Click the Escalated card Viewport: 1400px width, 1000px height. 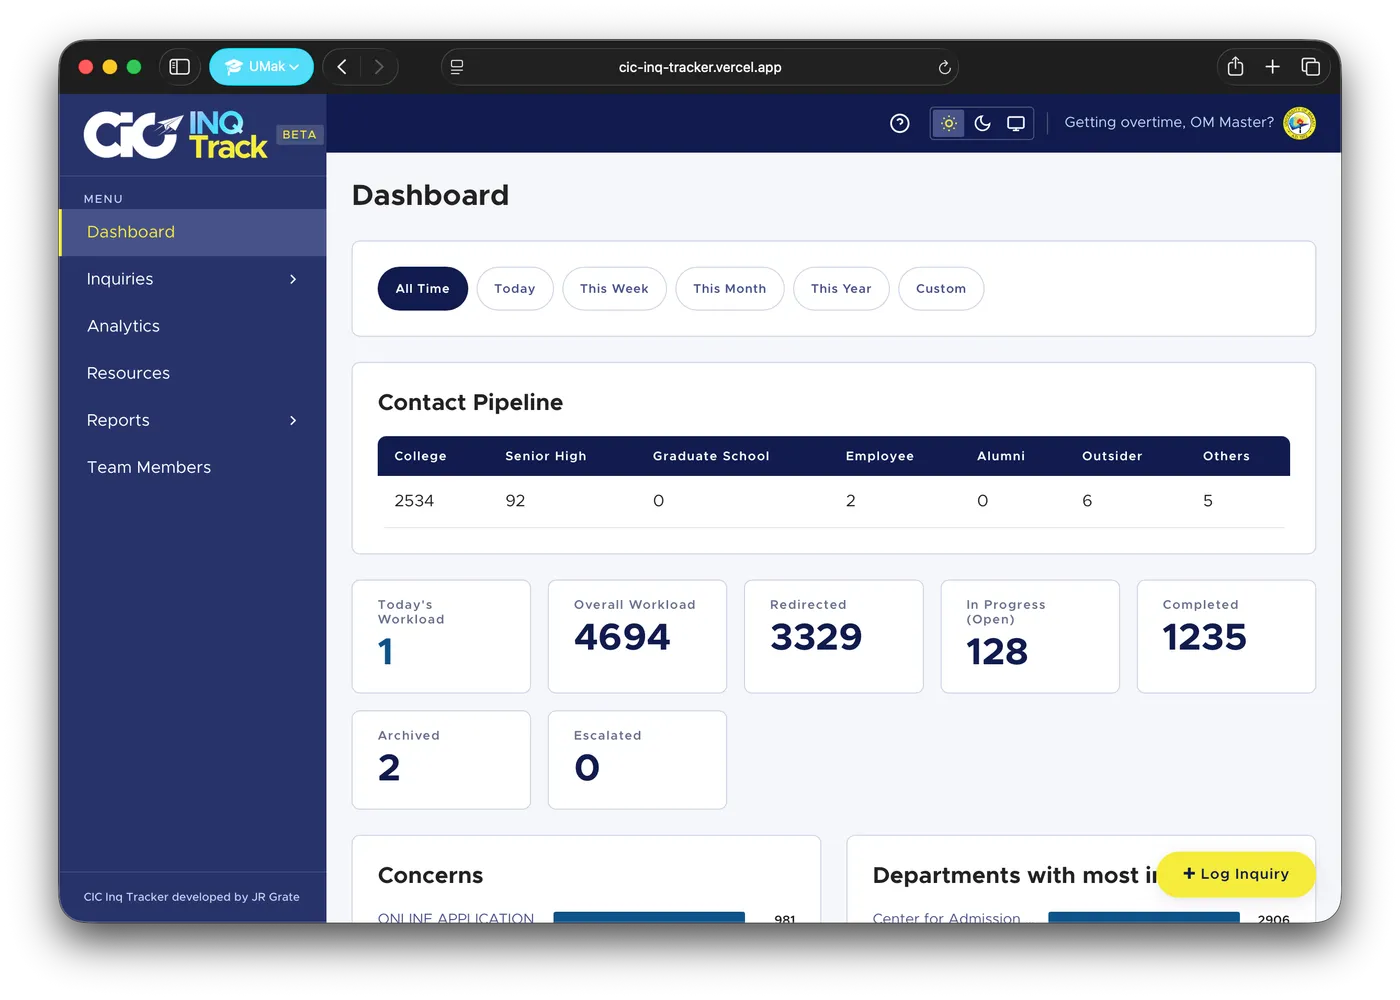637,760
